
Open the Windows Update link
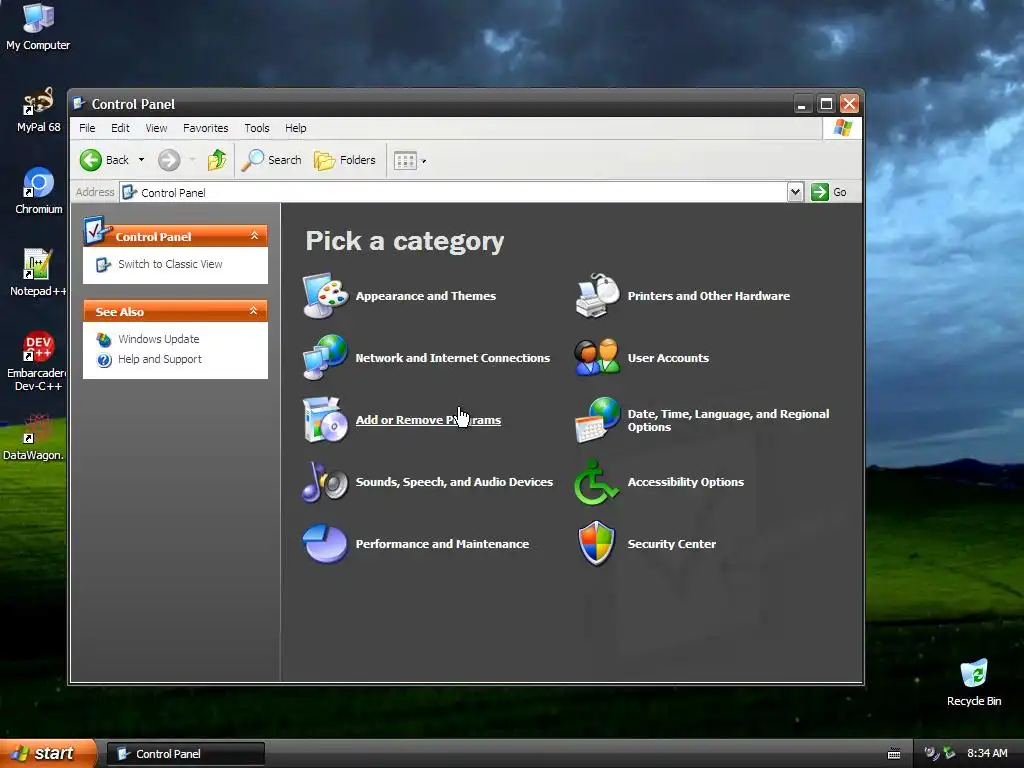(x=159, y=339)
